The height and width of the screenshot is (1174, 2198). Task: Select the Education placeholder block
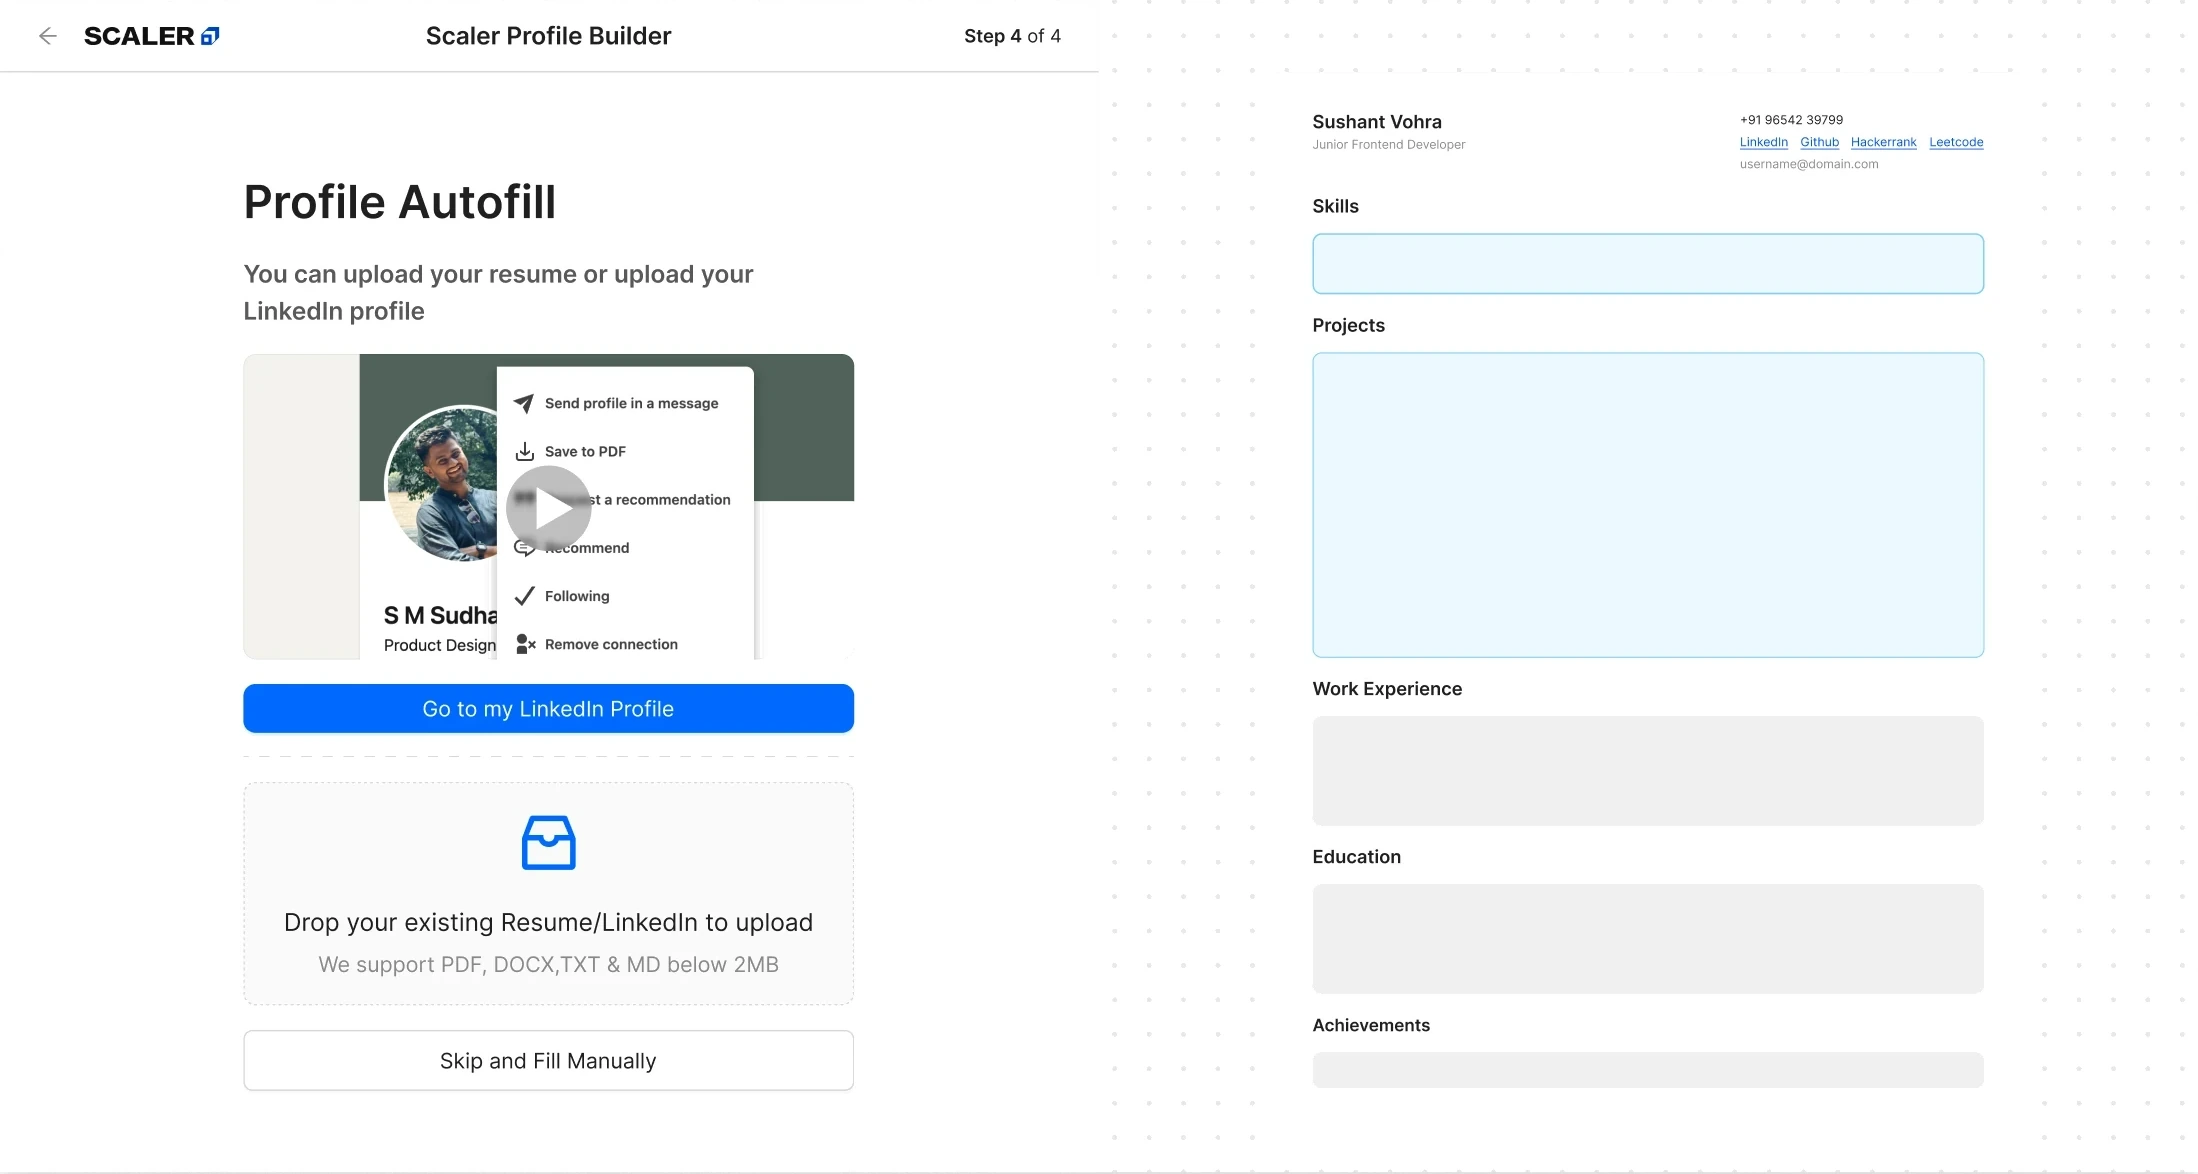coord(1647,938)
